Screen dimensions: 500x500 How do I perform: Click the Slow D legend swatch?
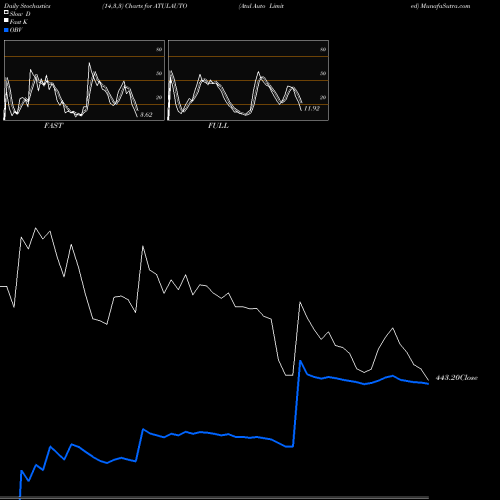(x=6, y=13)
